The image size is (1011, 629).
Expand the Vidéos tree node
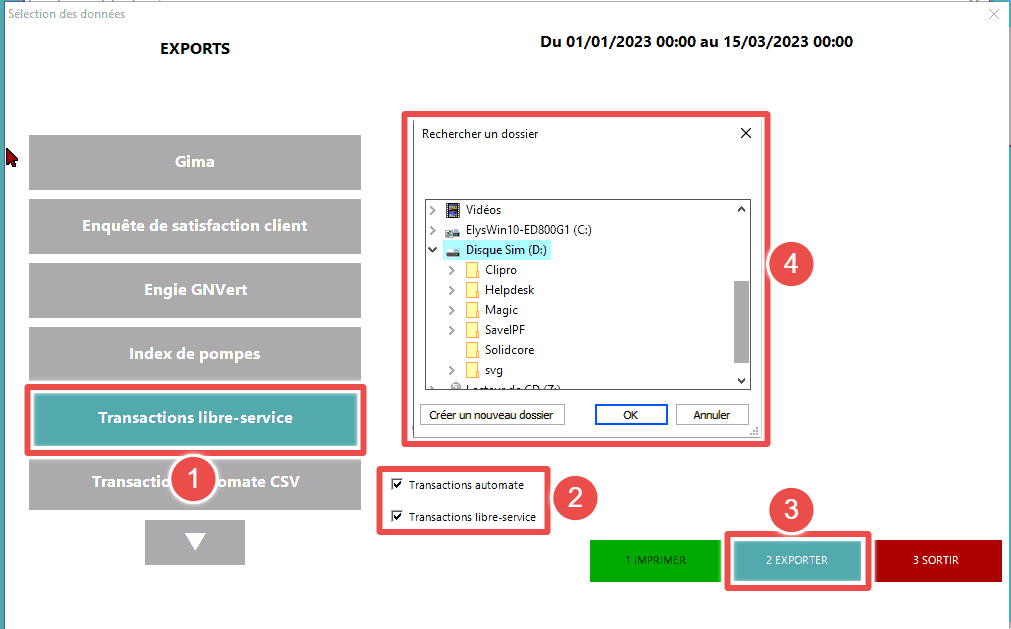(433, 210)
